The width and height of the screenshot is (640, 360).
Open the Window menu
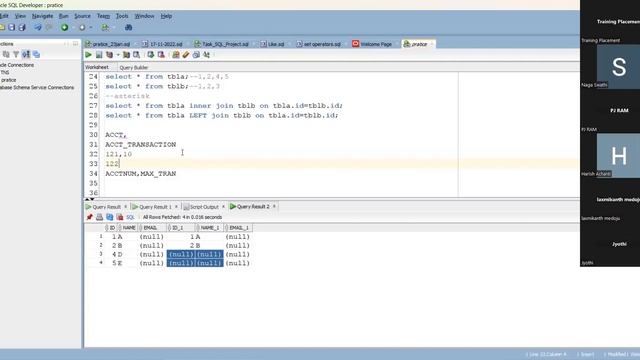click(144, 16)
